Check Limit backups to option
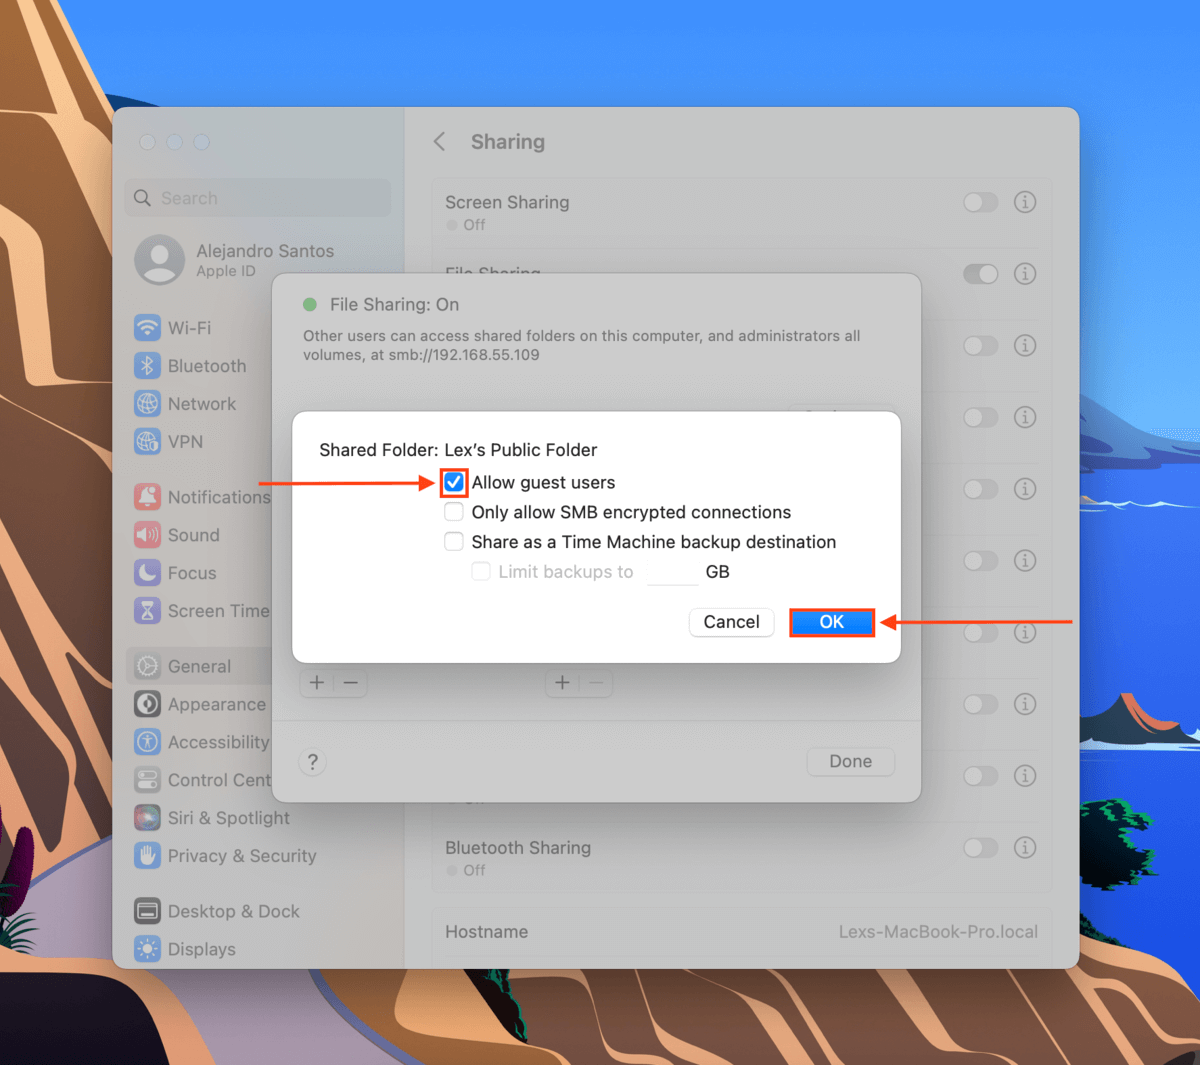This screenshot has height=1065, width=1200. click(x=481, y=572)
